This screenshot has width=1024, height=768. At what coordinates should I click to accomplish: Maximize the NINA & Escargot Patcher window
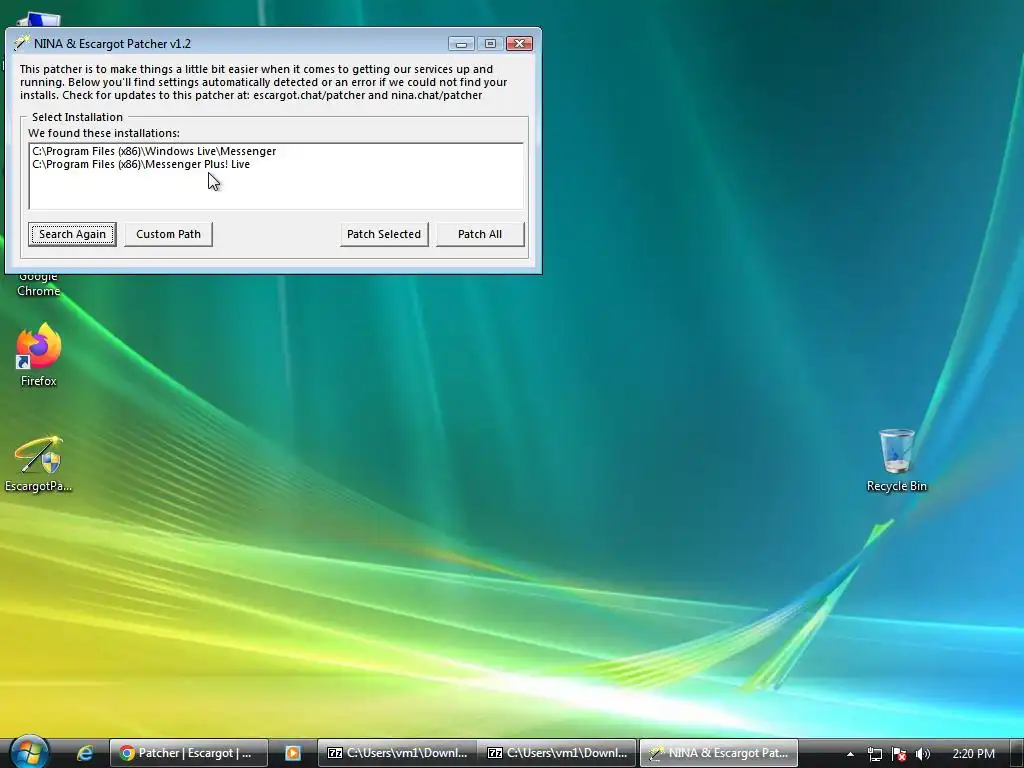point(490,44)
